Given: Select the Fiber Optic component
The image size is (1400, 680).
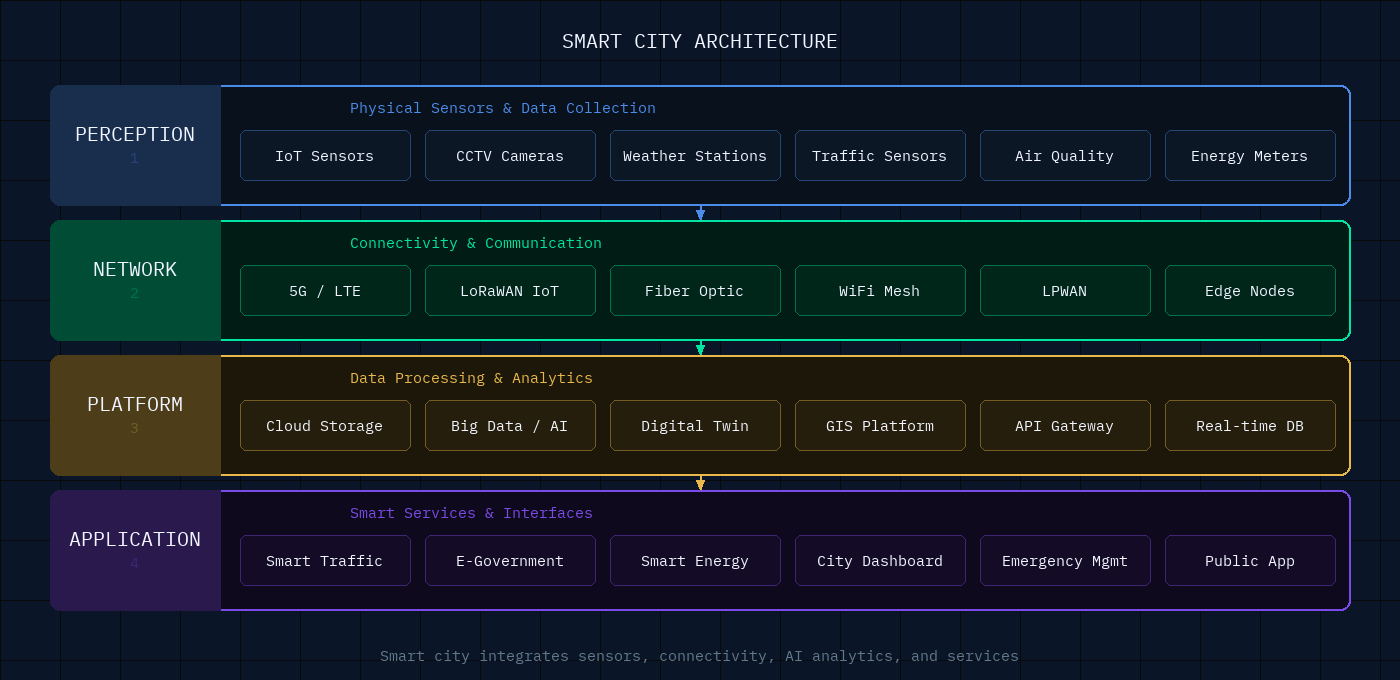Looking at the screenshot, I should [695, 291].
